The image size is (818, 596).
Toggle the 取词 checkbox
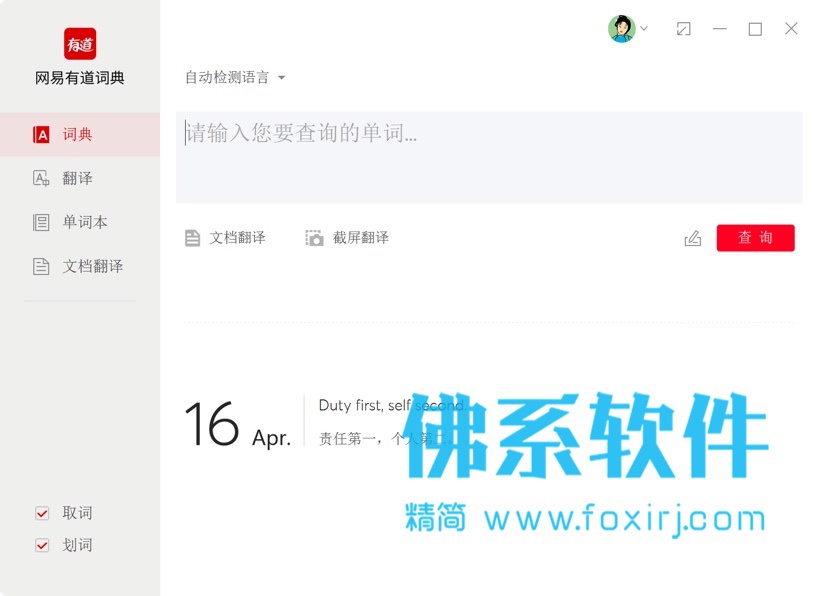click(42, 514)
